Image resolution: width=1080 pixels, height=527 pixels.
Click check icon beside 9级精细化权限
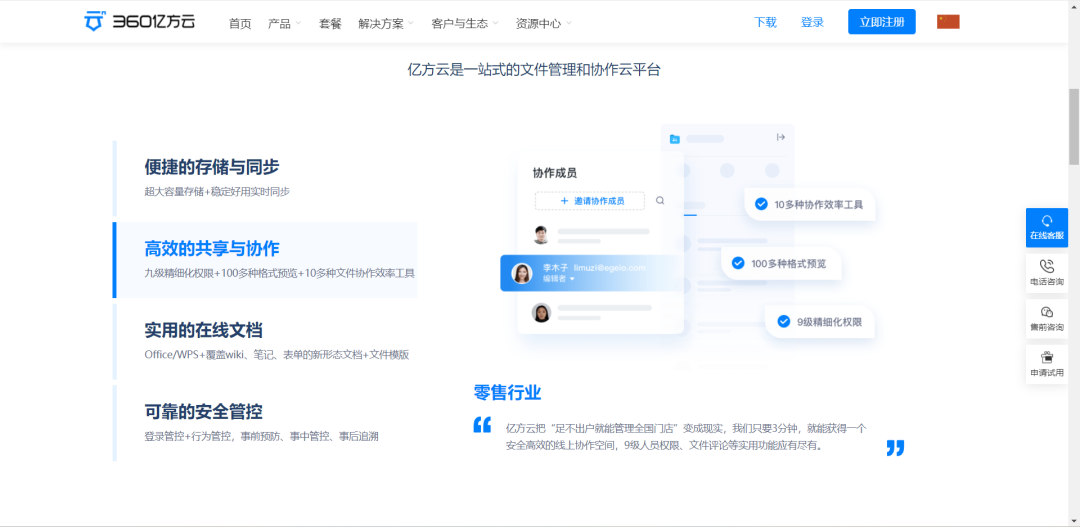click(784, 321)
